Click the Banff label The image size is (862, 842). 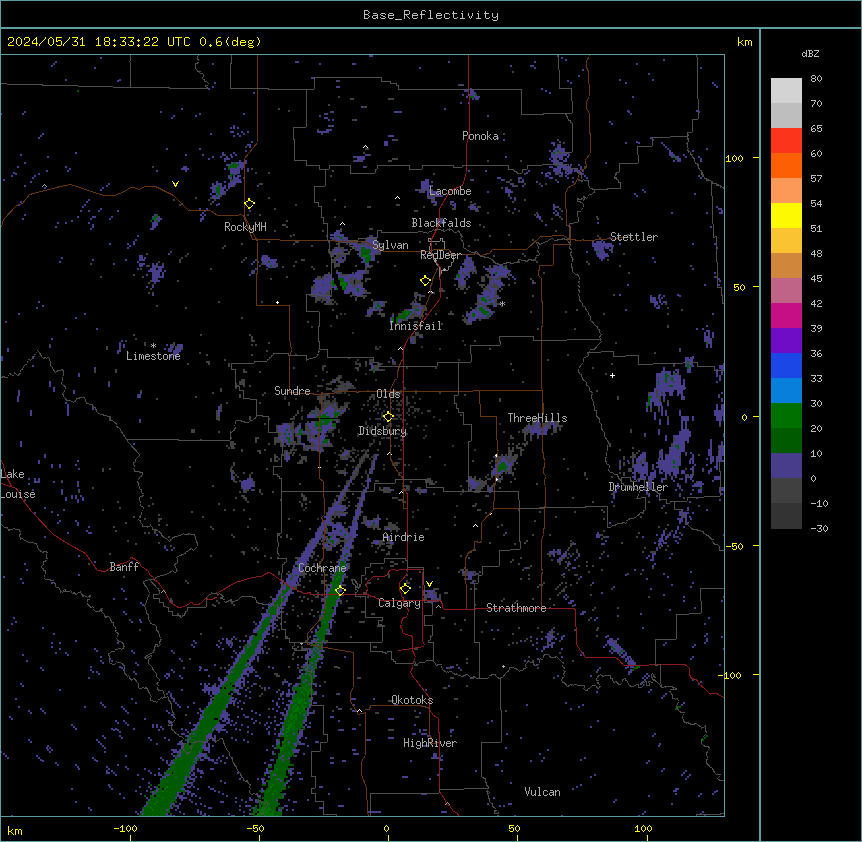pyautogui.click(x=124, y=567)
